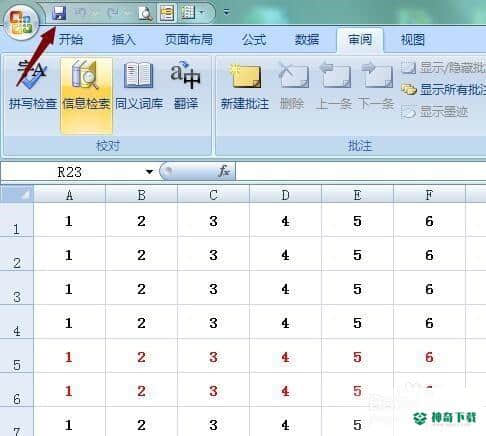Image resolution: width=486 pixels, height=436 pixels.
Task: Switch to the 公式 ribbon tab
Action: [x=254, y=40]
